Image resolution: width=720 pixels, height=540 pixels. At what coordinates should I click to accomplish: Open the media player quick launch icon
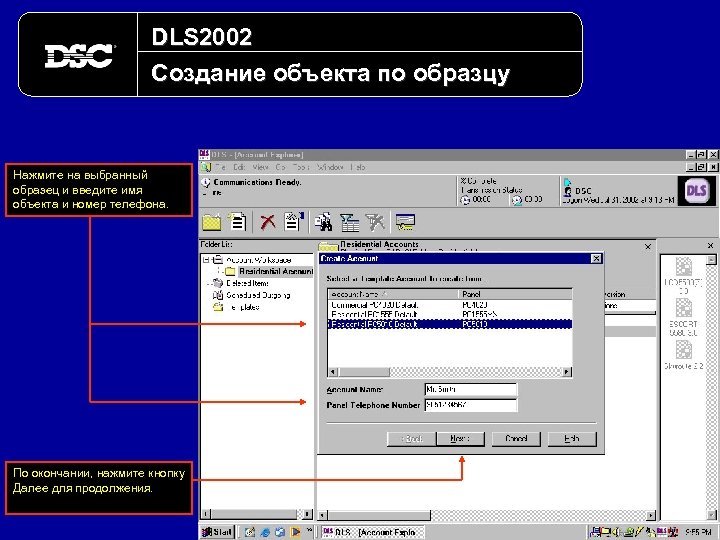pos(295,532)
